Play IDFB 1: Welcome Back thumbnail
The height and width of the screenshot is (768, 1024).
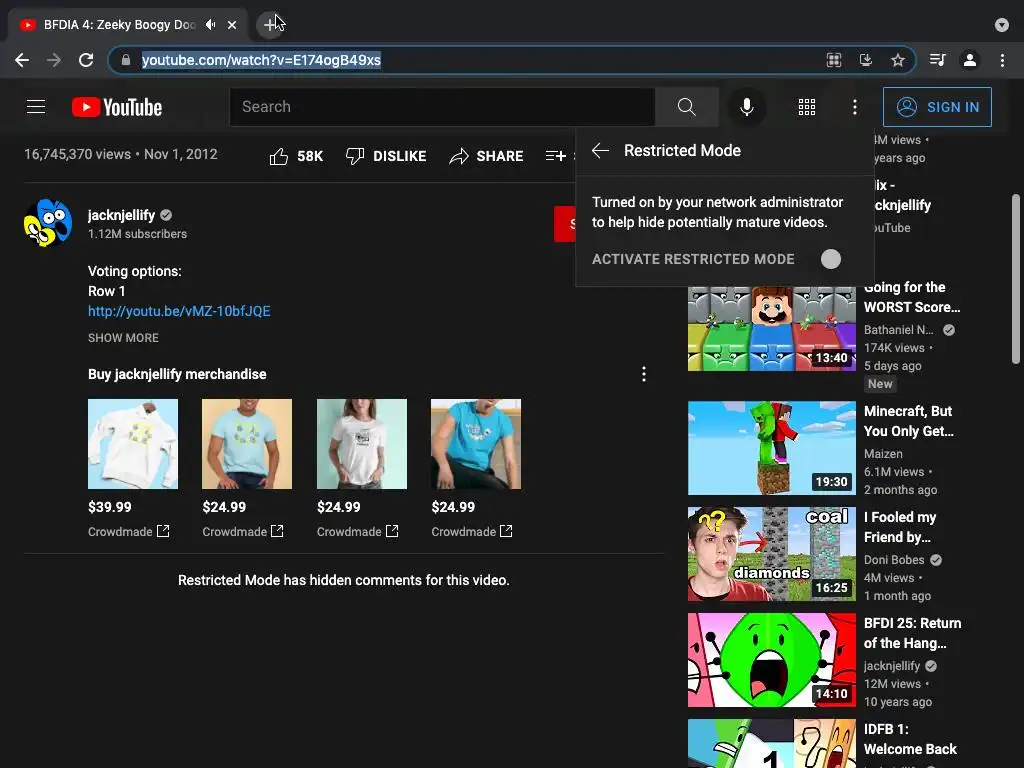point(771,743)
